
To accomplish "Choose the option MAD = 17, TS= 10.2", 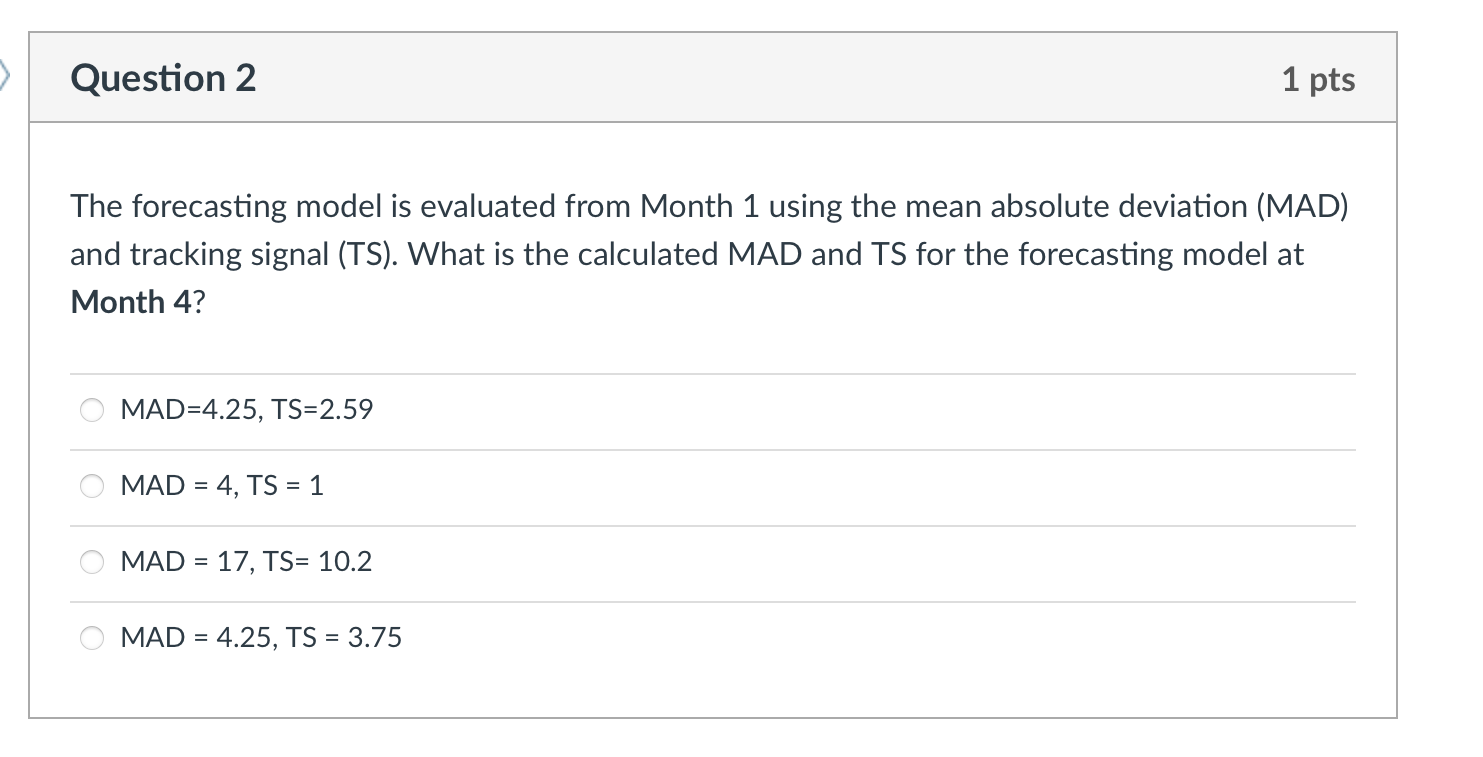I will 91,562.
